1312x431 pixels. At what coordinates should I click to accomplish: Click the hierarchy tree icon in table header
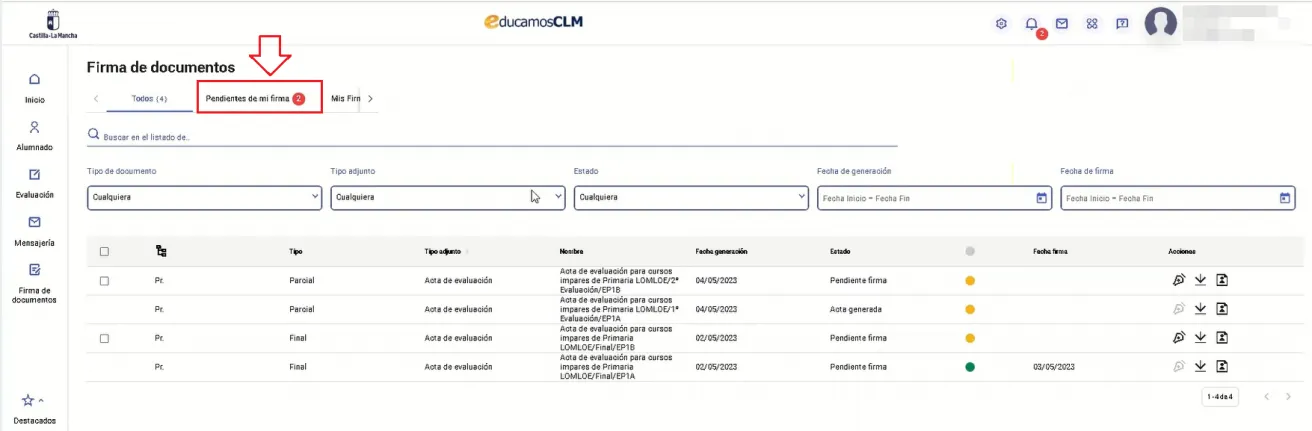161,251
